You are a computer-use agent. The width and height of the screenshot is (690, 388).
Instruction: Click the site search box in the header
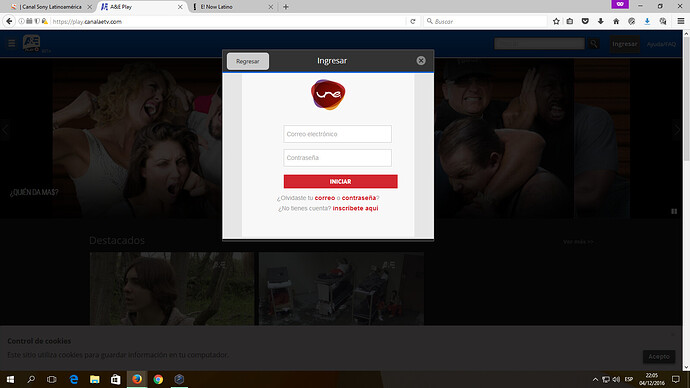tap(539, 44)
